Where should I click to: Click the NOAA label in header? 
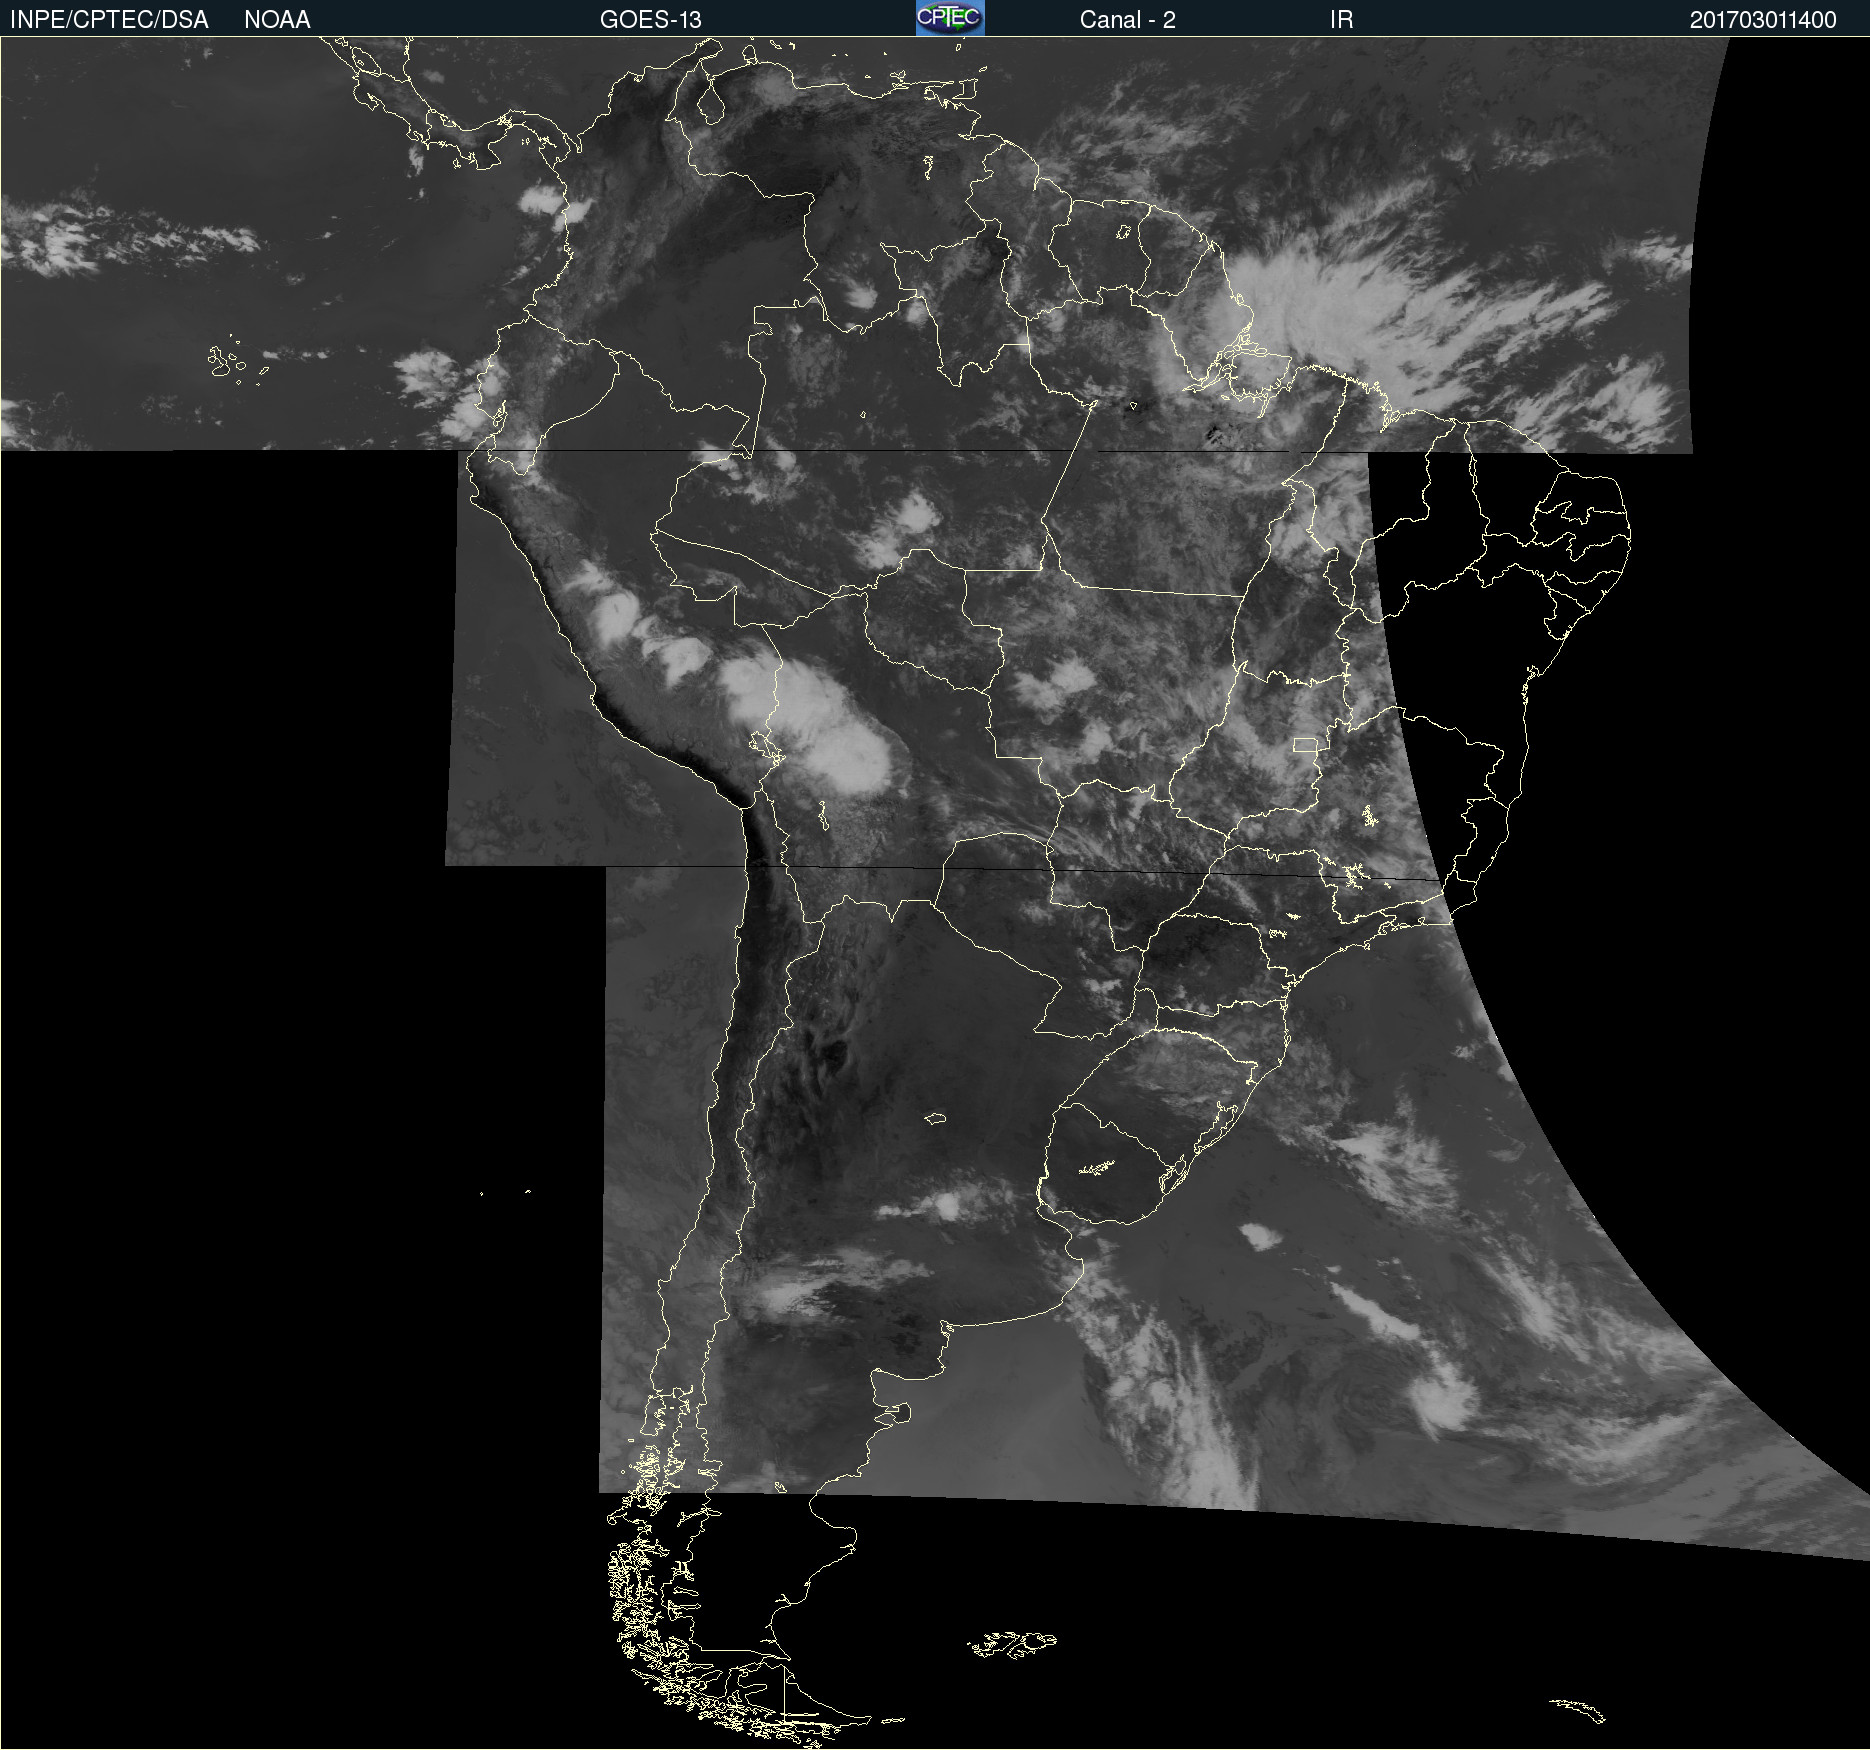click(x=277, y=19)
